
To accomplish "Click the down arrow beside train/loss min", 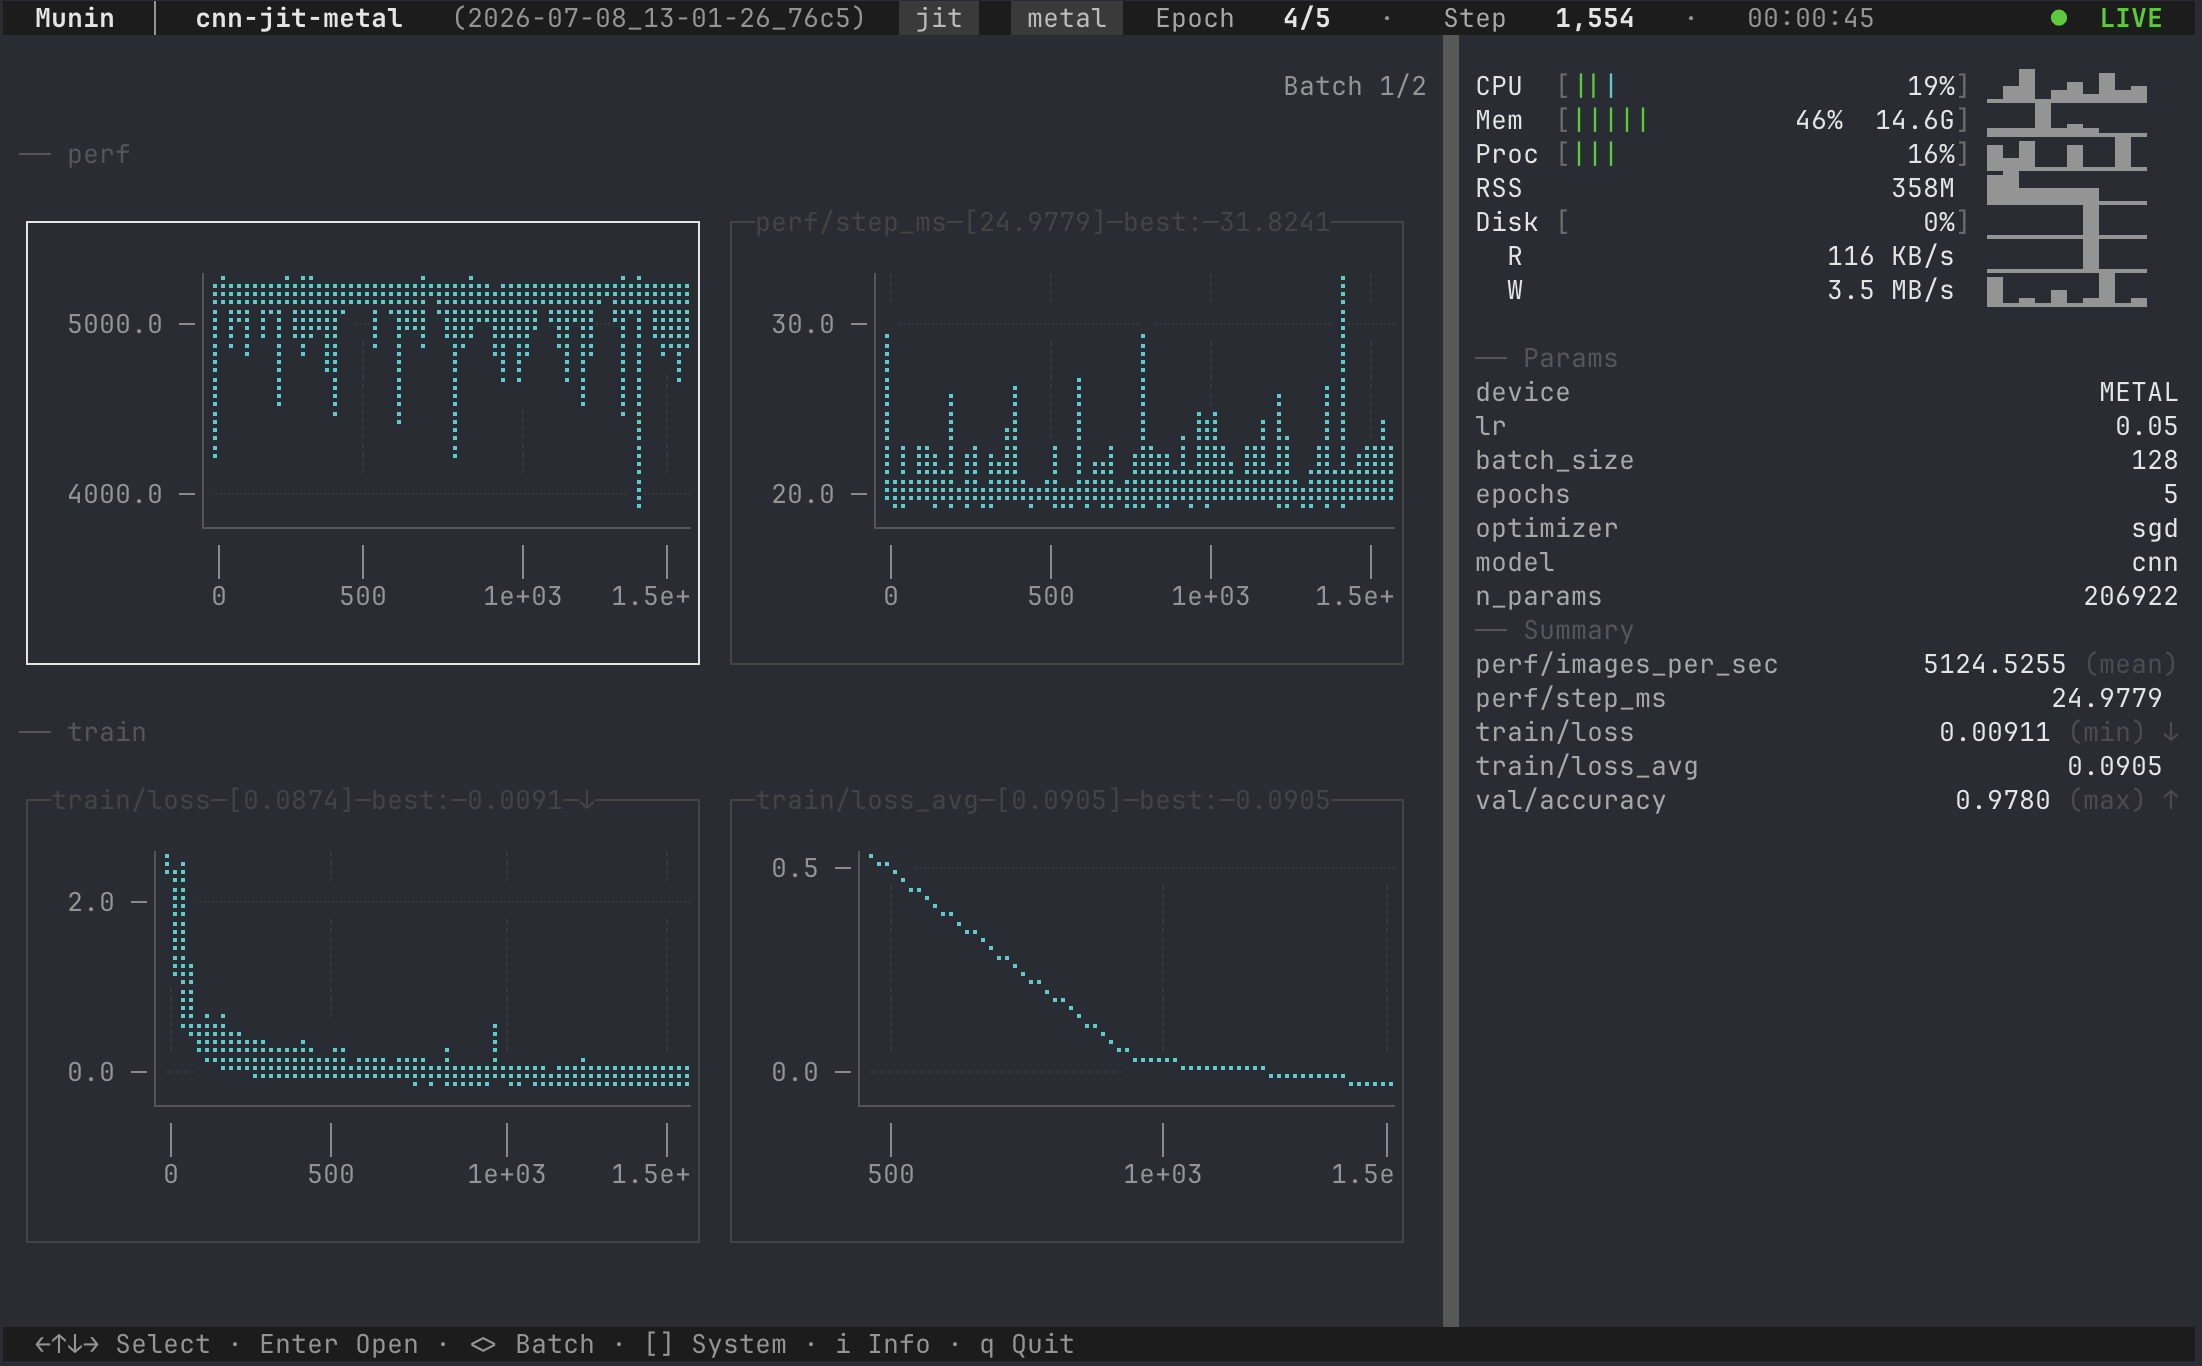I will click(x=2171, y=732).
